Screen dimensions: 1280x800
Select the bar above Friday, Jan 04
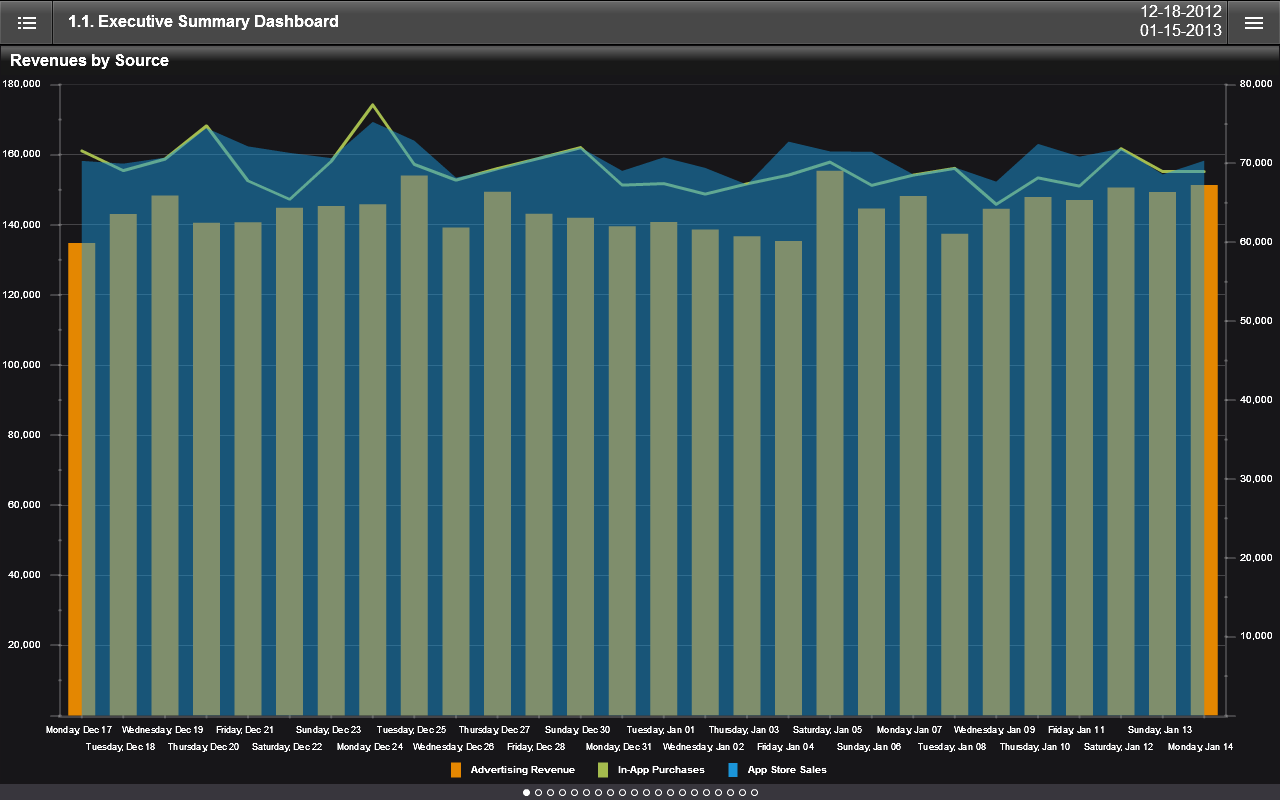(788, 478)
